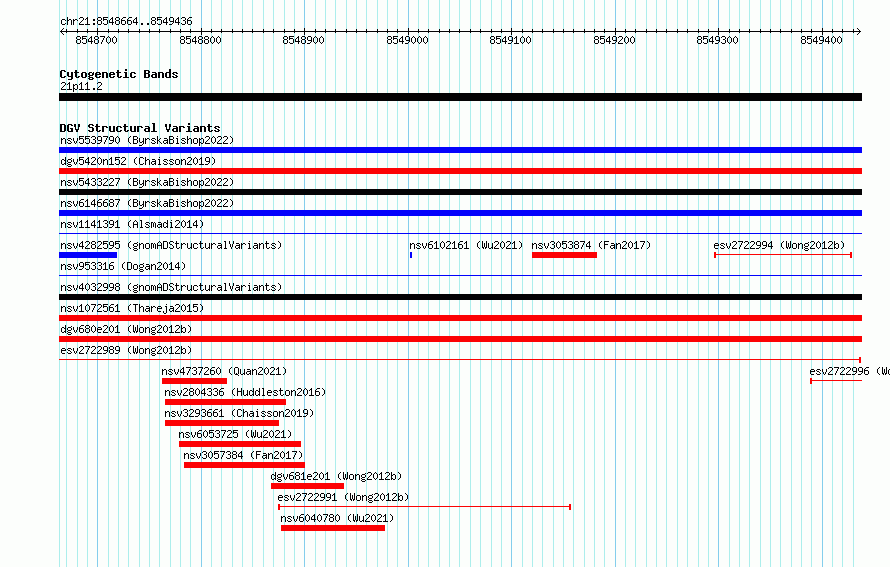Click the thin blue nsv953316 line

pyautogui.click(x=460, y=275)
